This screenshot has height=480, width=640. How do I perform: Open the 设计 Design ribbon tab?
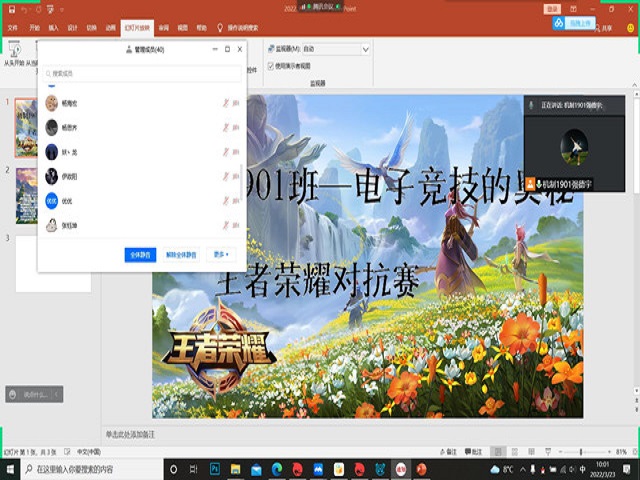(73, 28)
